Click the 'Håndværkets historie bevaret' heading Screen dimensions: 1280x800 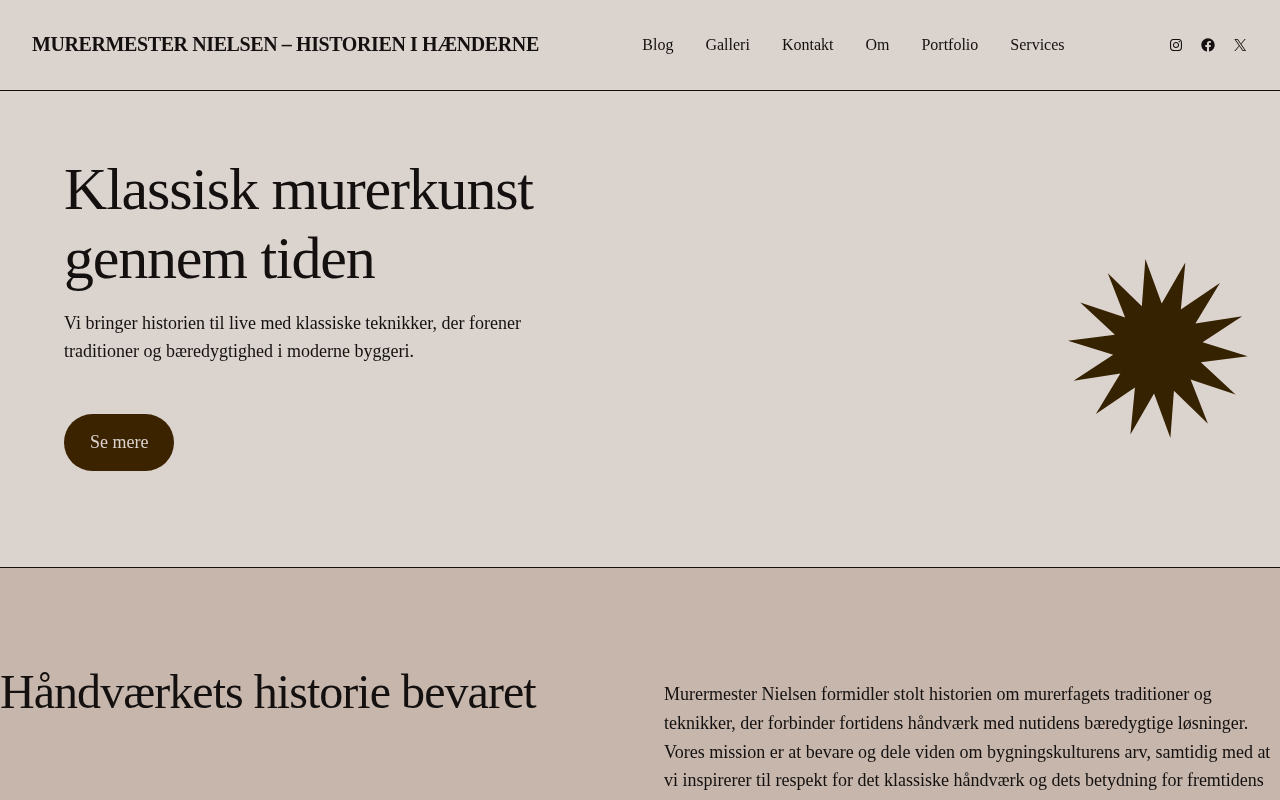(x=268, y=692)
